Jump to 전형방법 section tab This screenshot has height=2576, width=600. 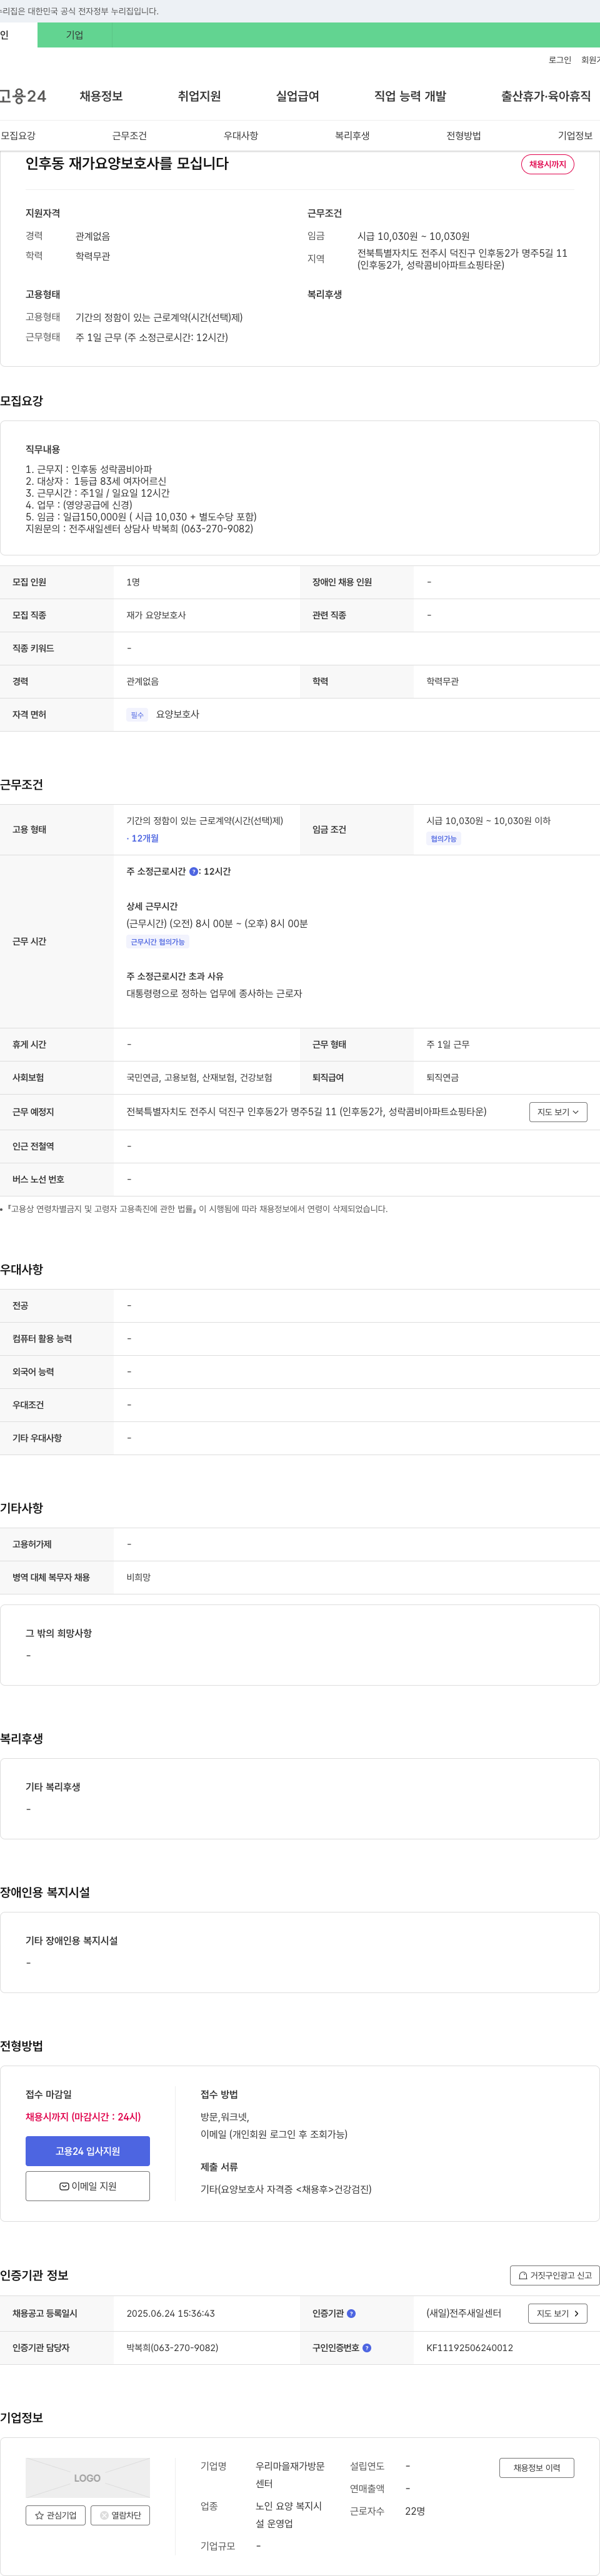pyautogui.click(x=463, y=136)
